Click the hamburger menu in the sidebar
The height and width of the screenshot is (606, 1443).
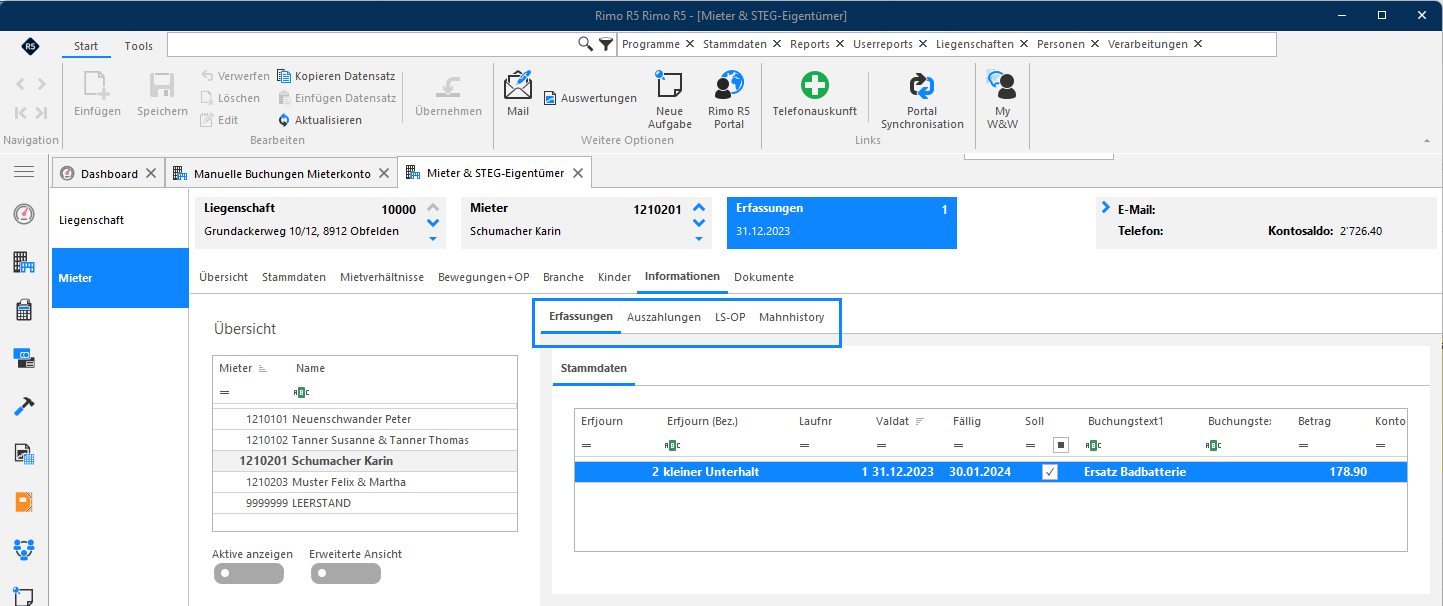click(x=24, y=173)
